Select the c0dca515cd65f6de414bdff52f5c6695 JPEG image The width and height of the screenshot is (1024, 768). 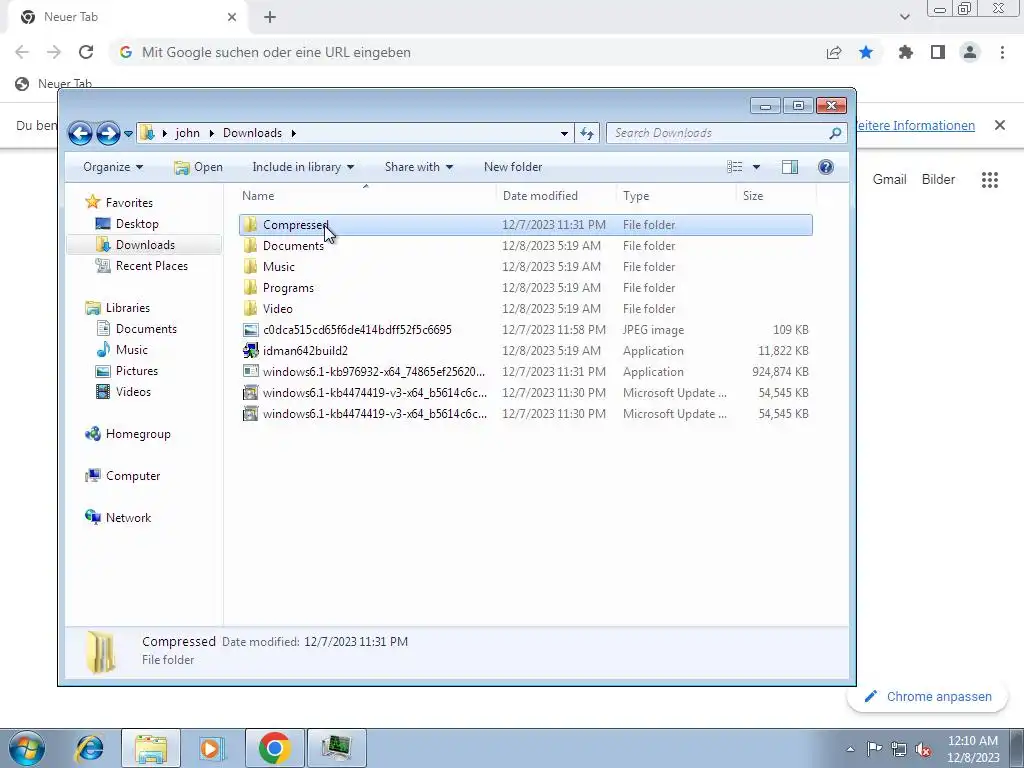[526, 330]
